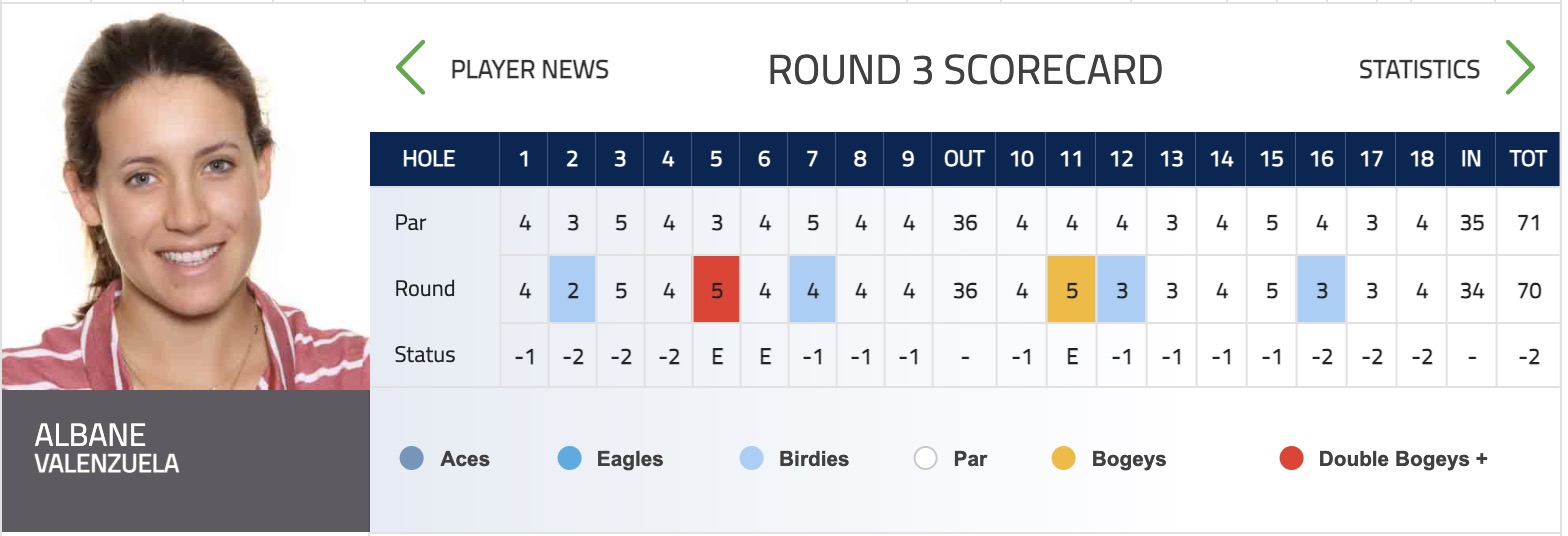Click the Birdies light blue legend dot

(752, 459)
